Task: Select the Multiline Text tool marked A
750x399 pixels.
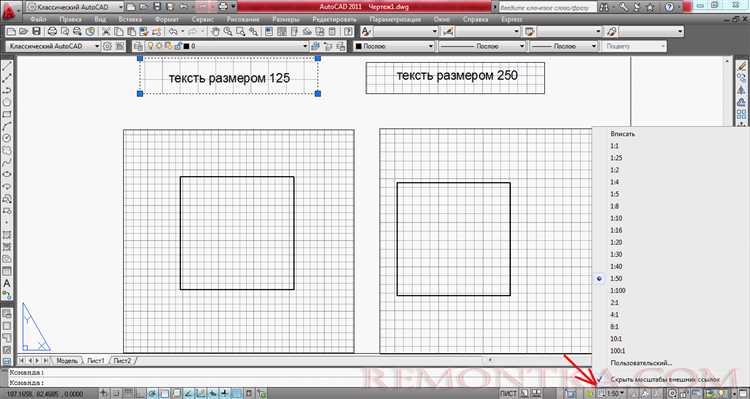Action: click(7, 284)
